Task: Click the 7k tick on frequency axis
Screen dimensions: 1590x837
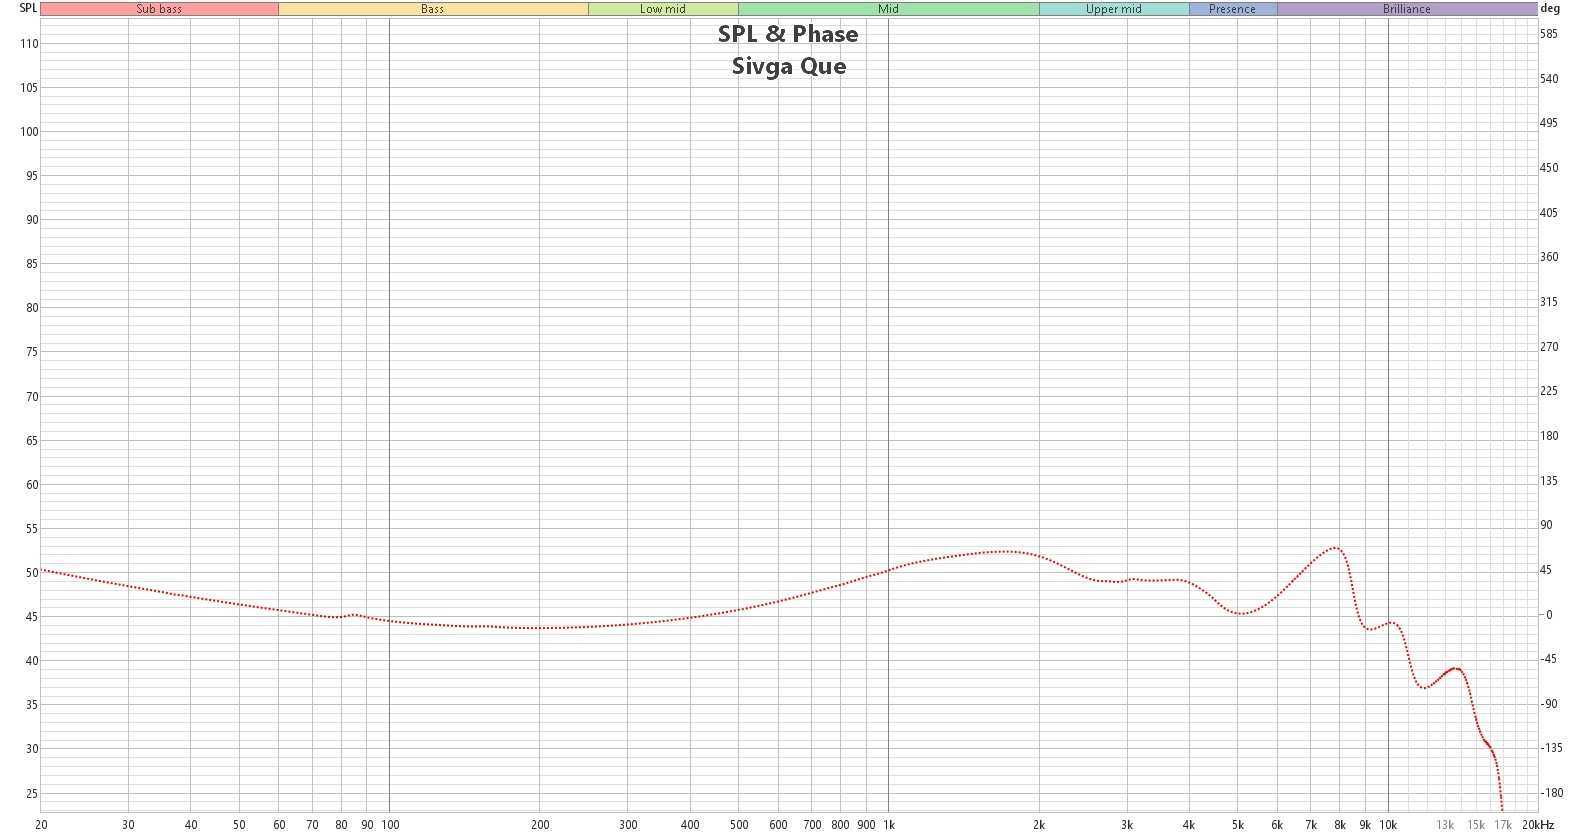Action: pos(1311,825)
